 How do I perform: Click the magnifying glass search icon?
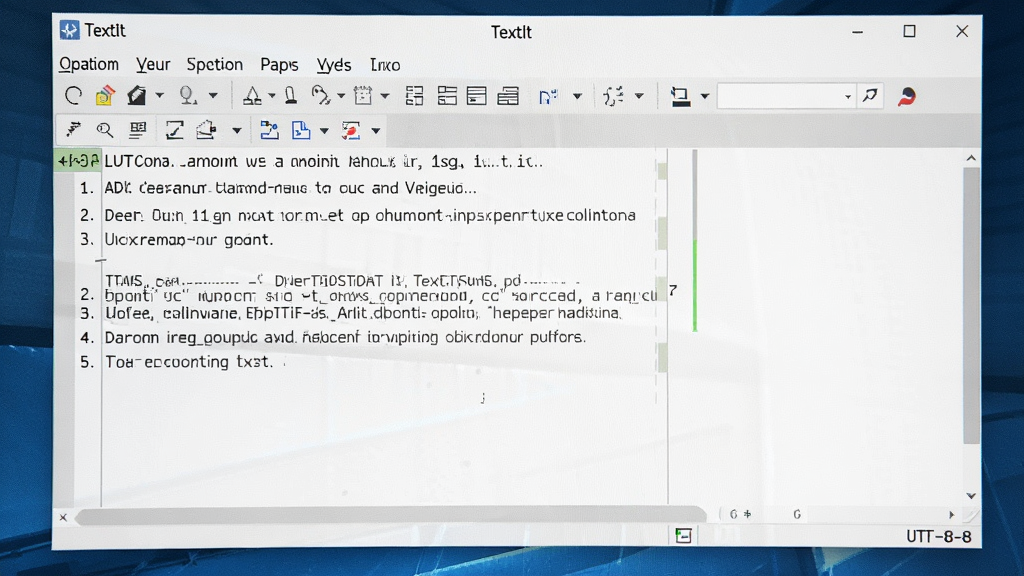(104, 131)
